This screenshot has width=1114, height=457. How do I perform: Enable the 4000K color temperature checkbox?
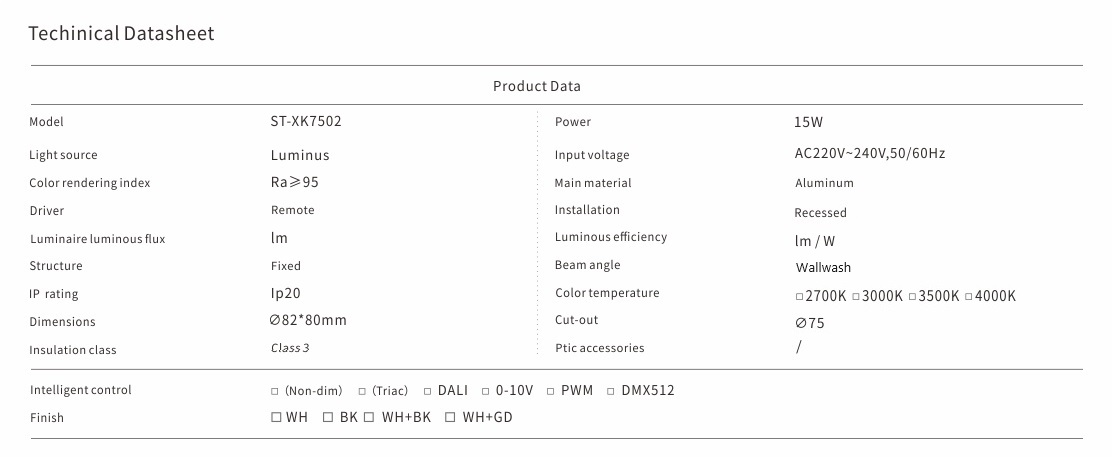(x=969, y=297)
